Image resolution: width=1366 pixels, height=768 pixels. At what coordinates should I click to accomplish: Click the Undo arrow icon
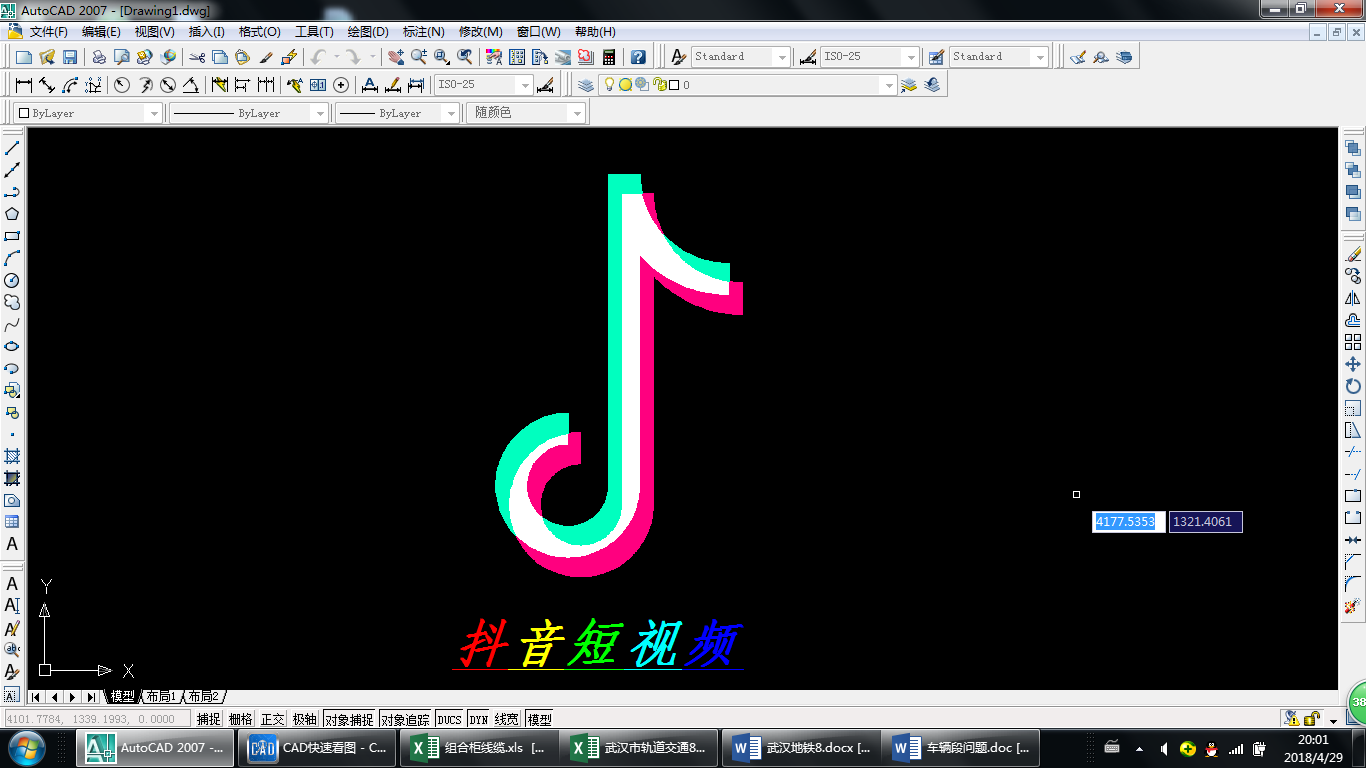coord(318,57)
